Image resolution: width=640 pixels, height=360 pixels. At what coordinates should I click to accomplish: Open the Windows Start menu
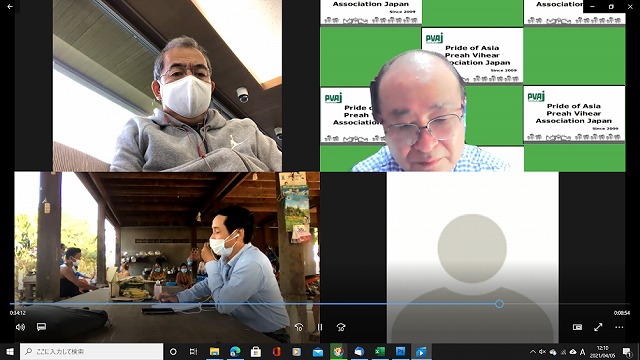(x=10, y=351)
